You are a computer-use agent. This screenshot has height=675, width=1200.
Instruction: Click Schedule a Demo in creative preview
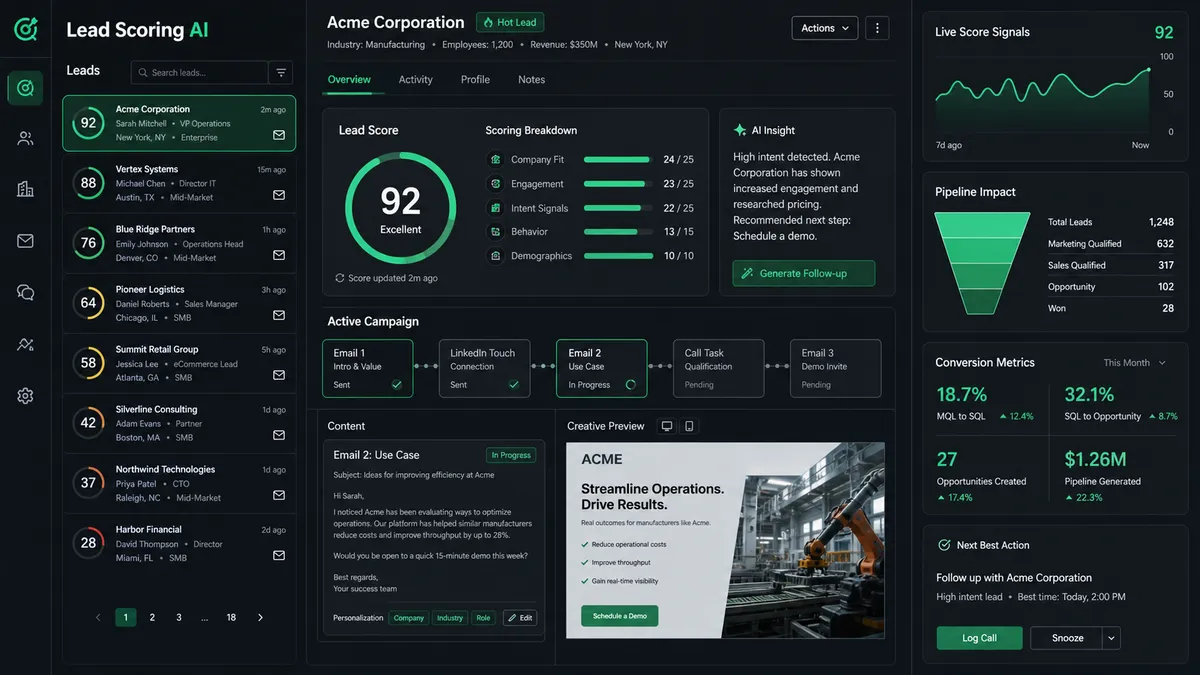620,616
